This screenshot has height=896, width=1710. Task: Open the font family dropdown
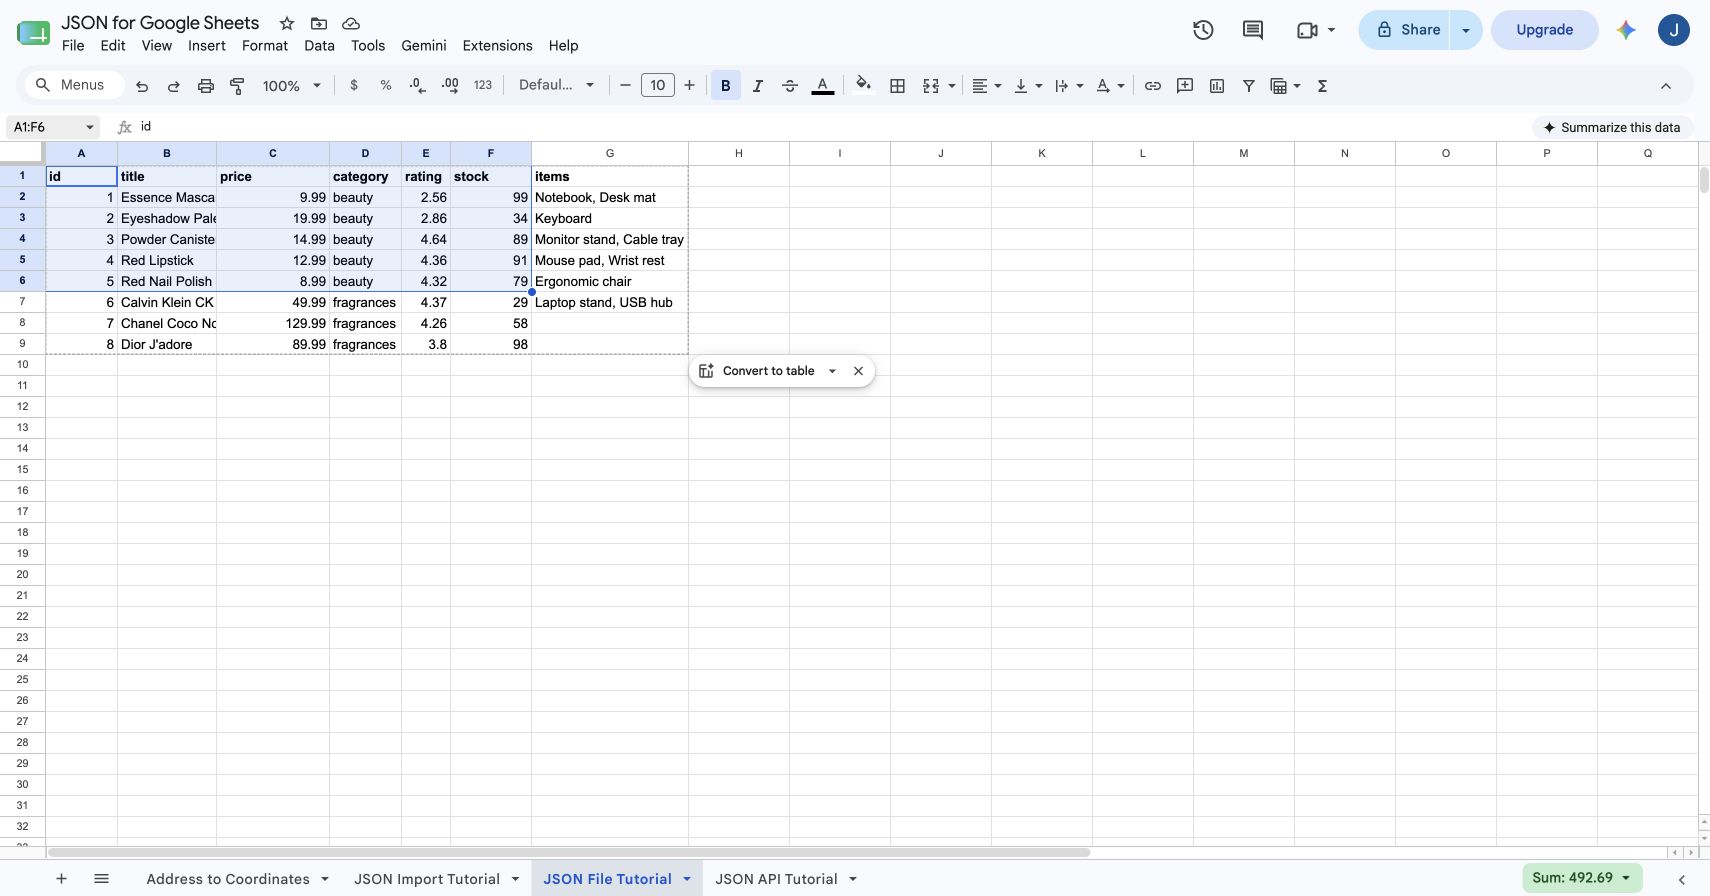(x=556, y=86)
